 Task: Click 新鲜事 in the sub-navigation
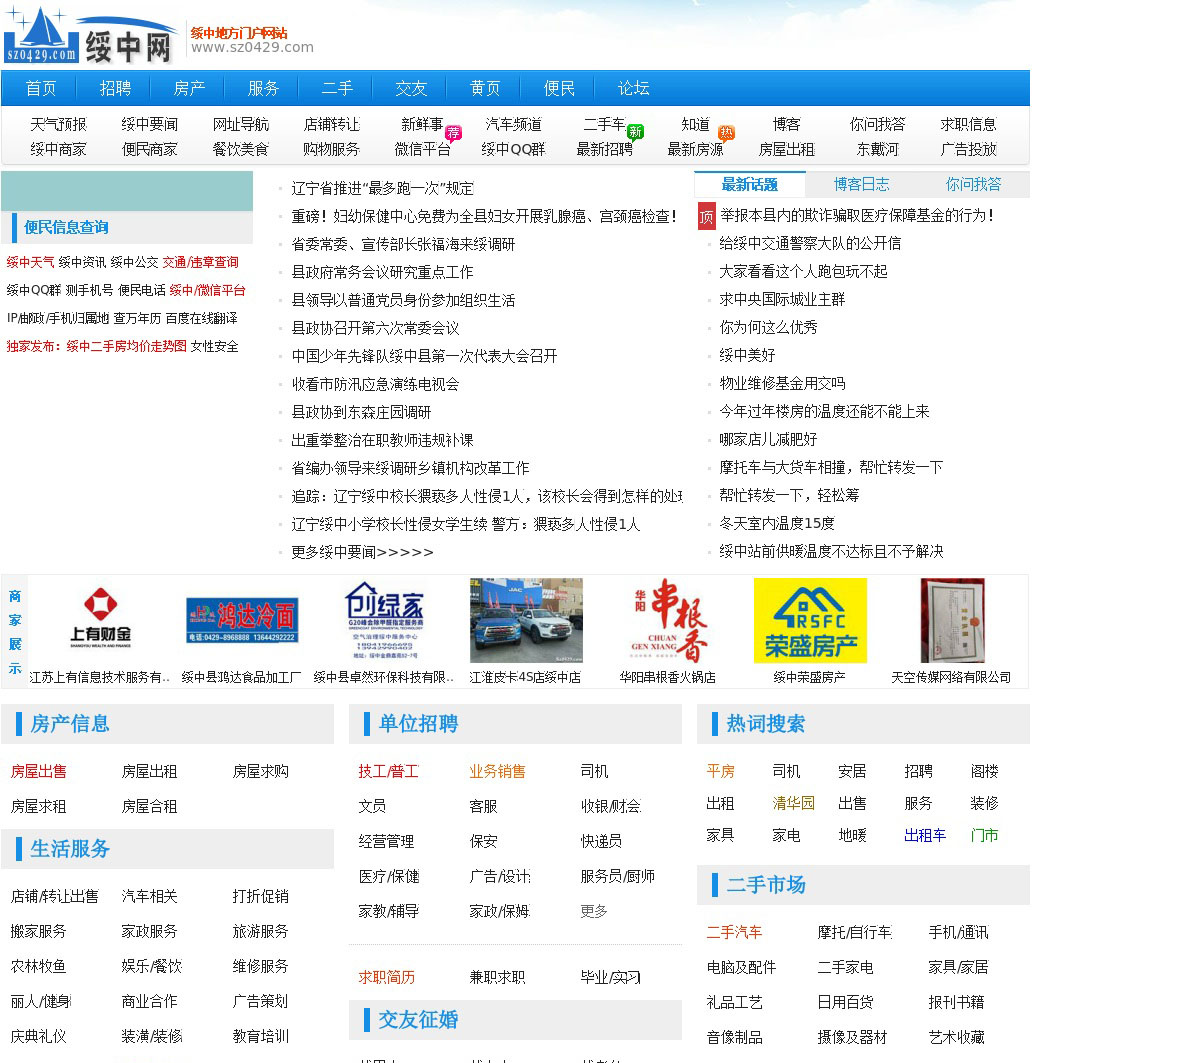(x=422, y=124)
